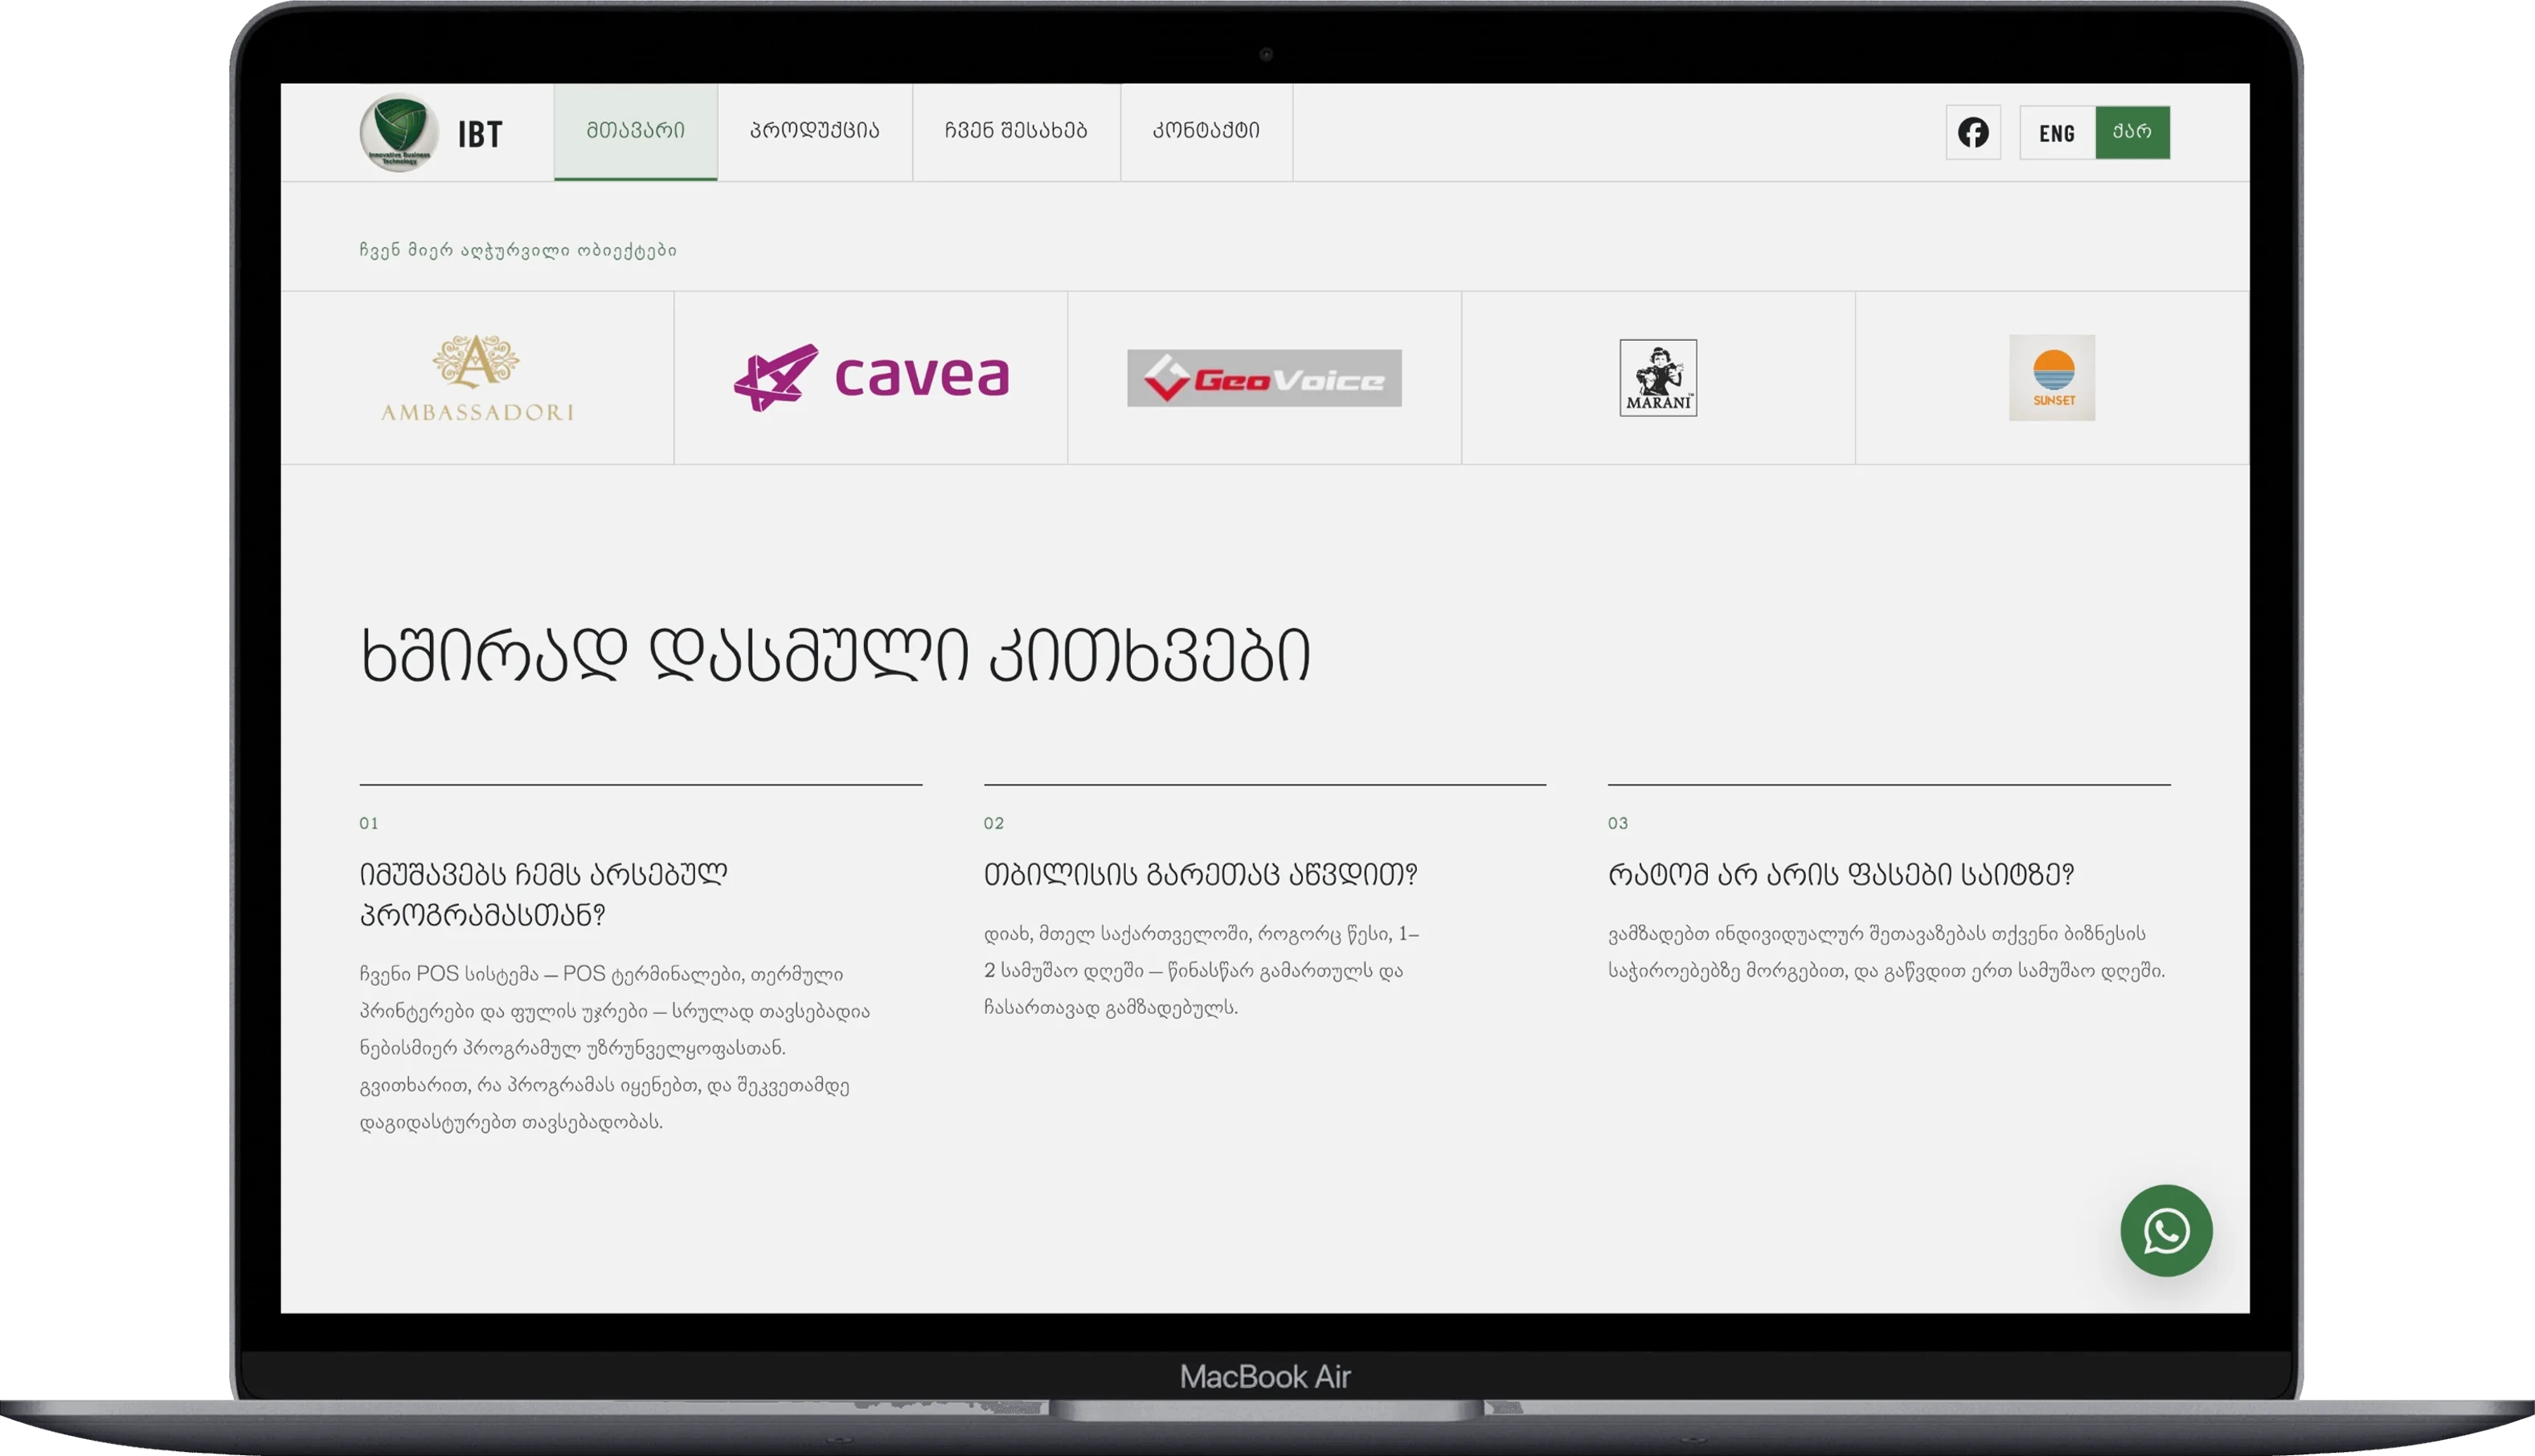
Task: Click the GeoVoice client logo
Action: tap(1264, 378)
